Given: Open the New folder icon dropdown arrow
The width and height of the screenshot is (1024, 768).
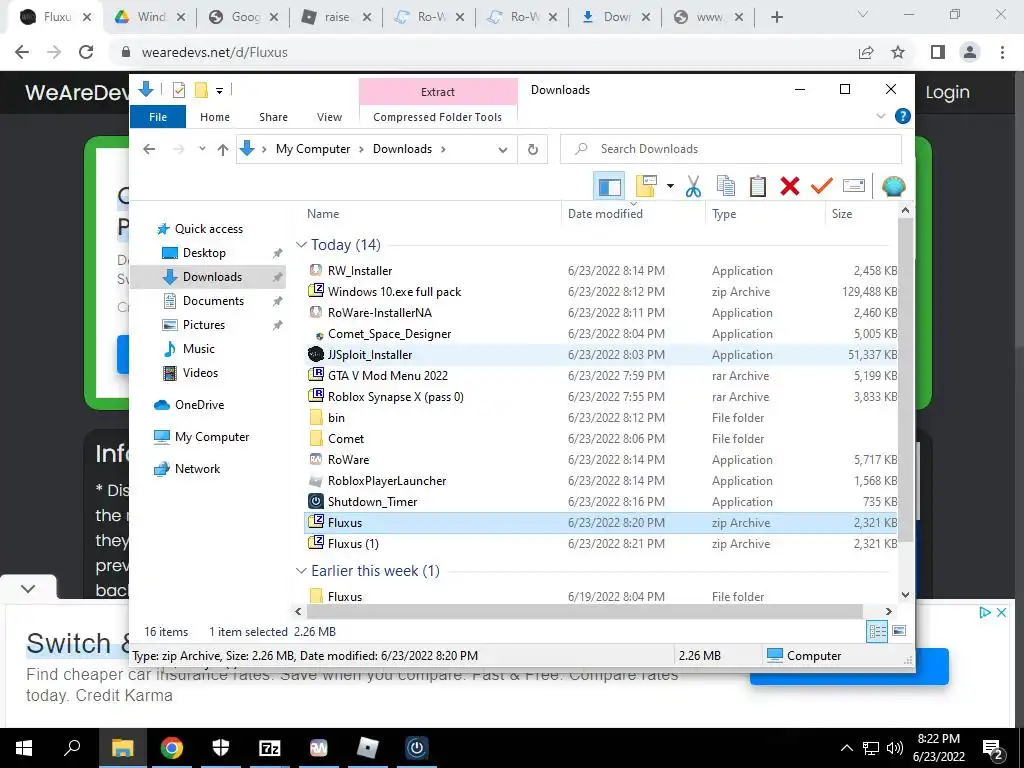Looking at the screenshot, I should (670, 187).
